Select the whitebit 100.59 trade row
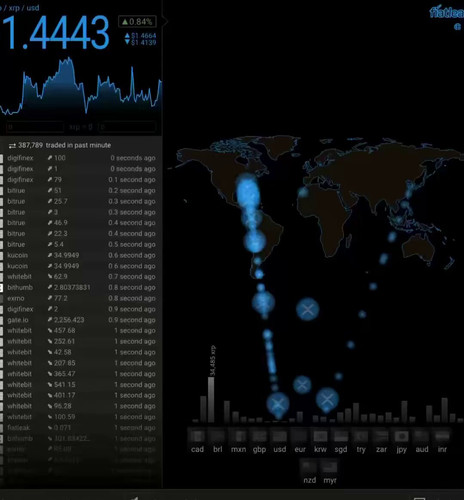Viewport: 464px width, 500px height. (x=81, y=417)
